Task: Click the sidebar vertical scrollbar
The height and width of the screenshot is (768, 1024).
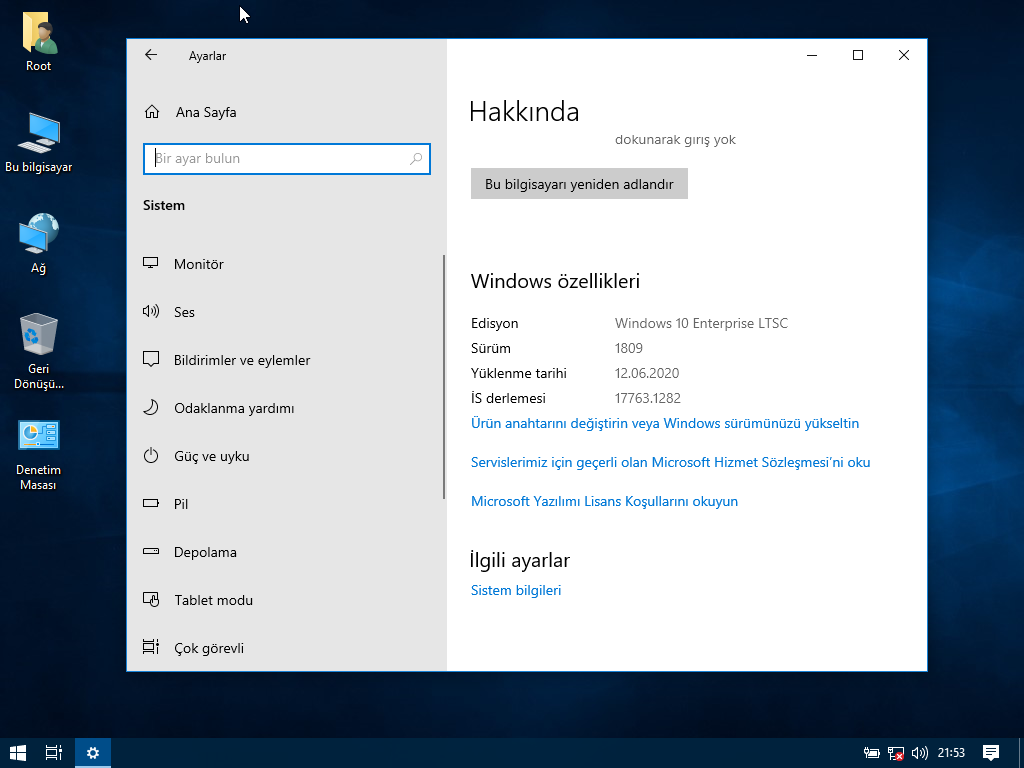Action: [444, 377]
